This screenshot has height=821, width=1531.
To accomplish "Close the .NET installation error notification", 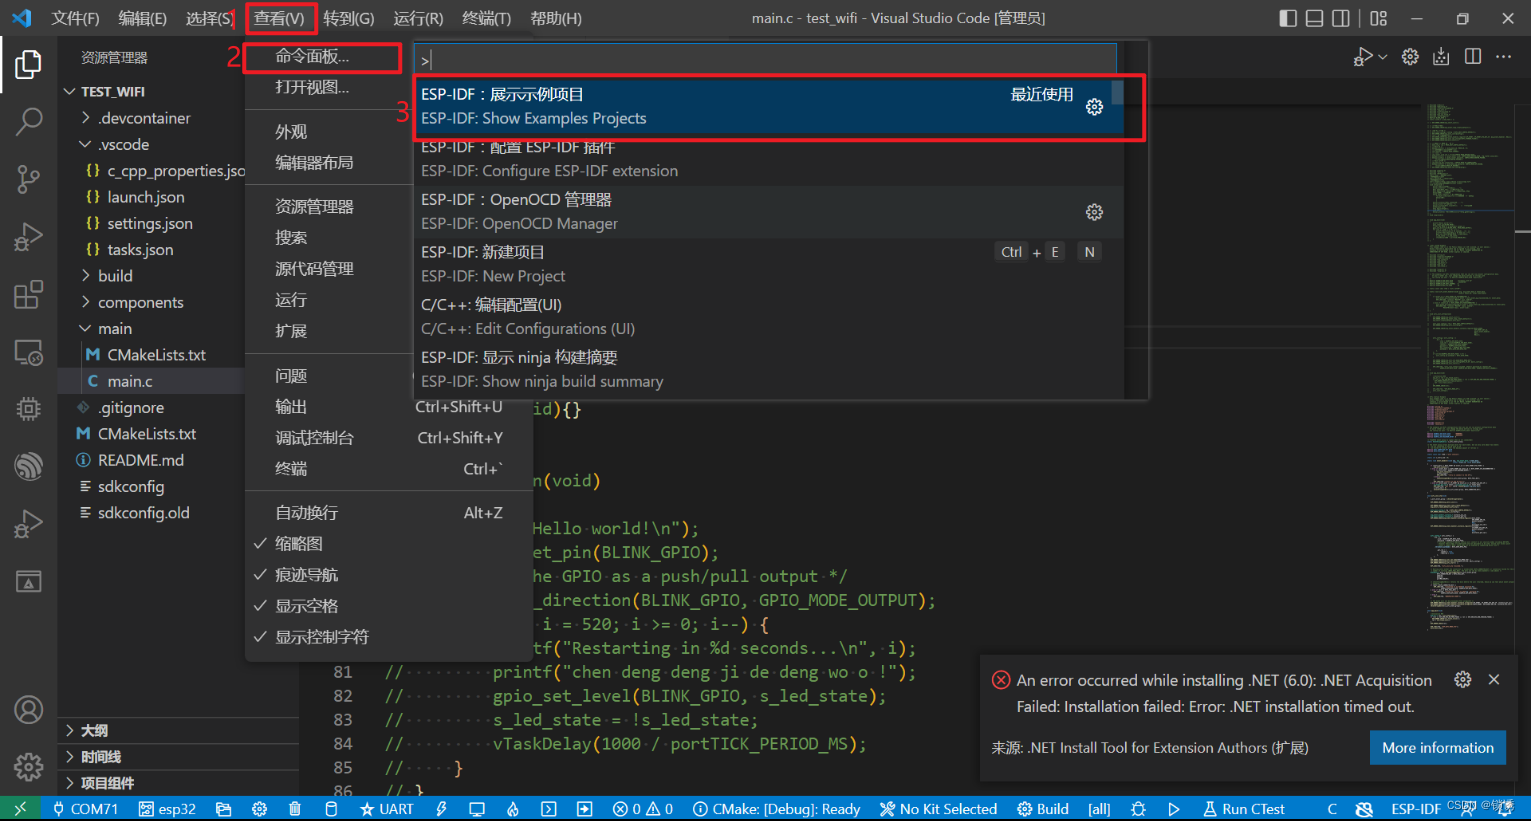I will point(1494,680).
